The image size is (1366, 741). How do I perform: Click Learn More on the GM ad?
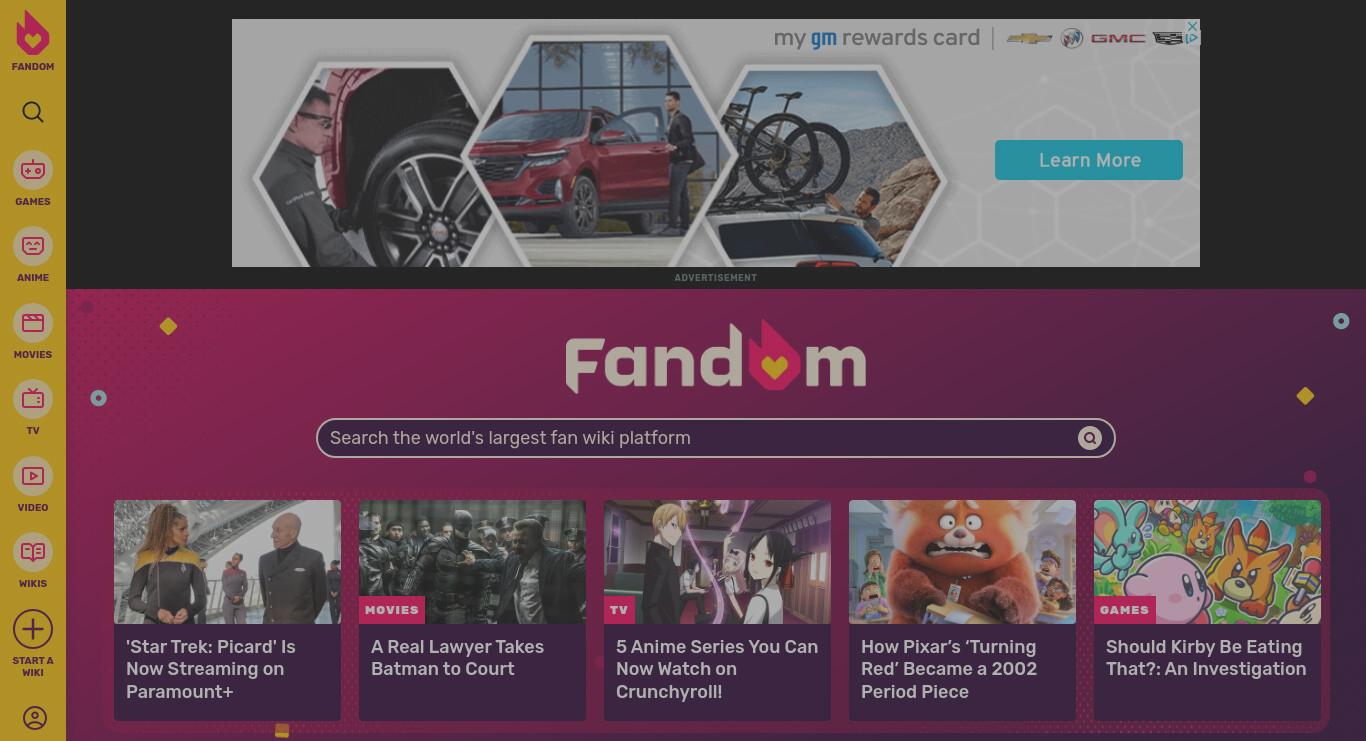click(x=1089, y=160)
